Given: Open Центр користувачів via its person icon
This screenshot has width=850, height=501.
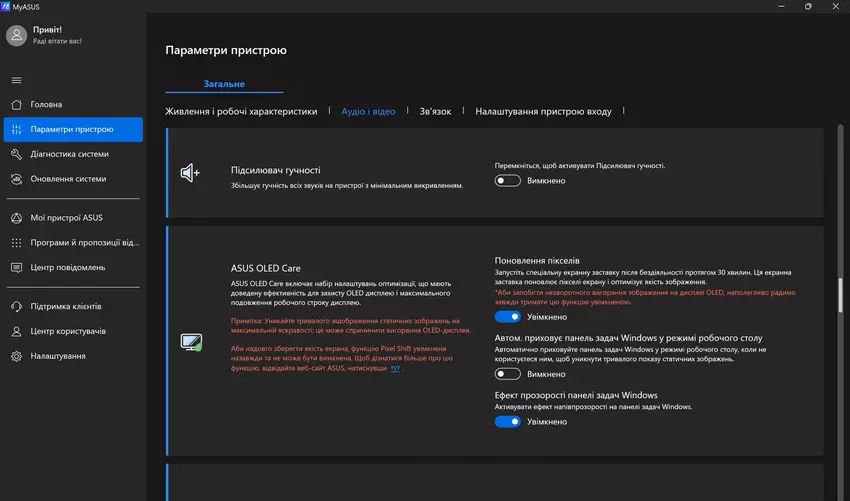Looking at the screenshot, I should pos(16,331).
